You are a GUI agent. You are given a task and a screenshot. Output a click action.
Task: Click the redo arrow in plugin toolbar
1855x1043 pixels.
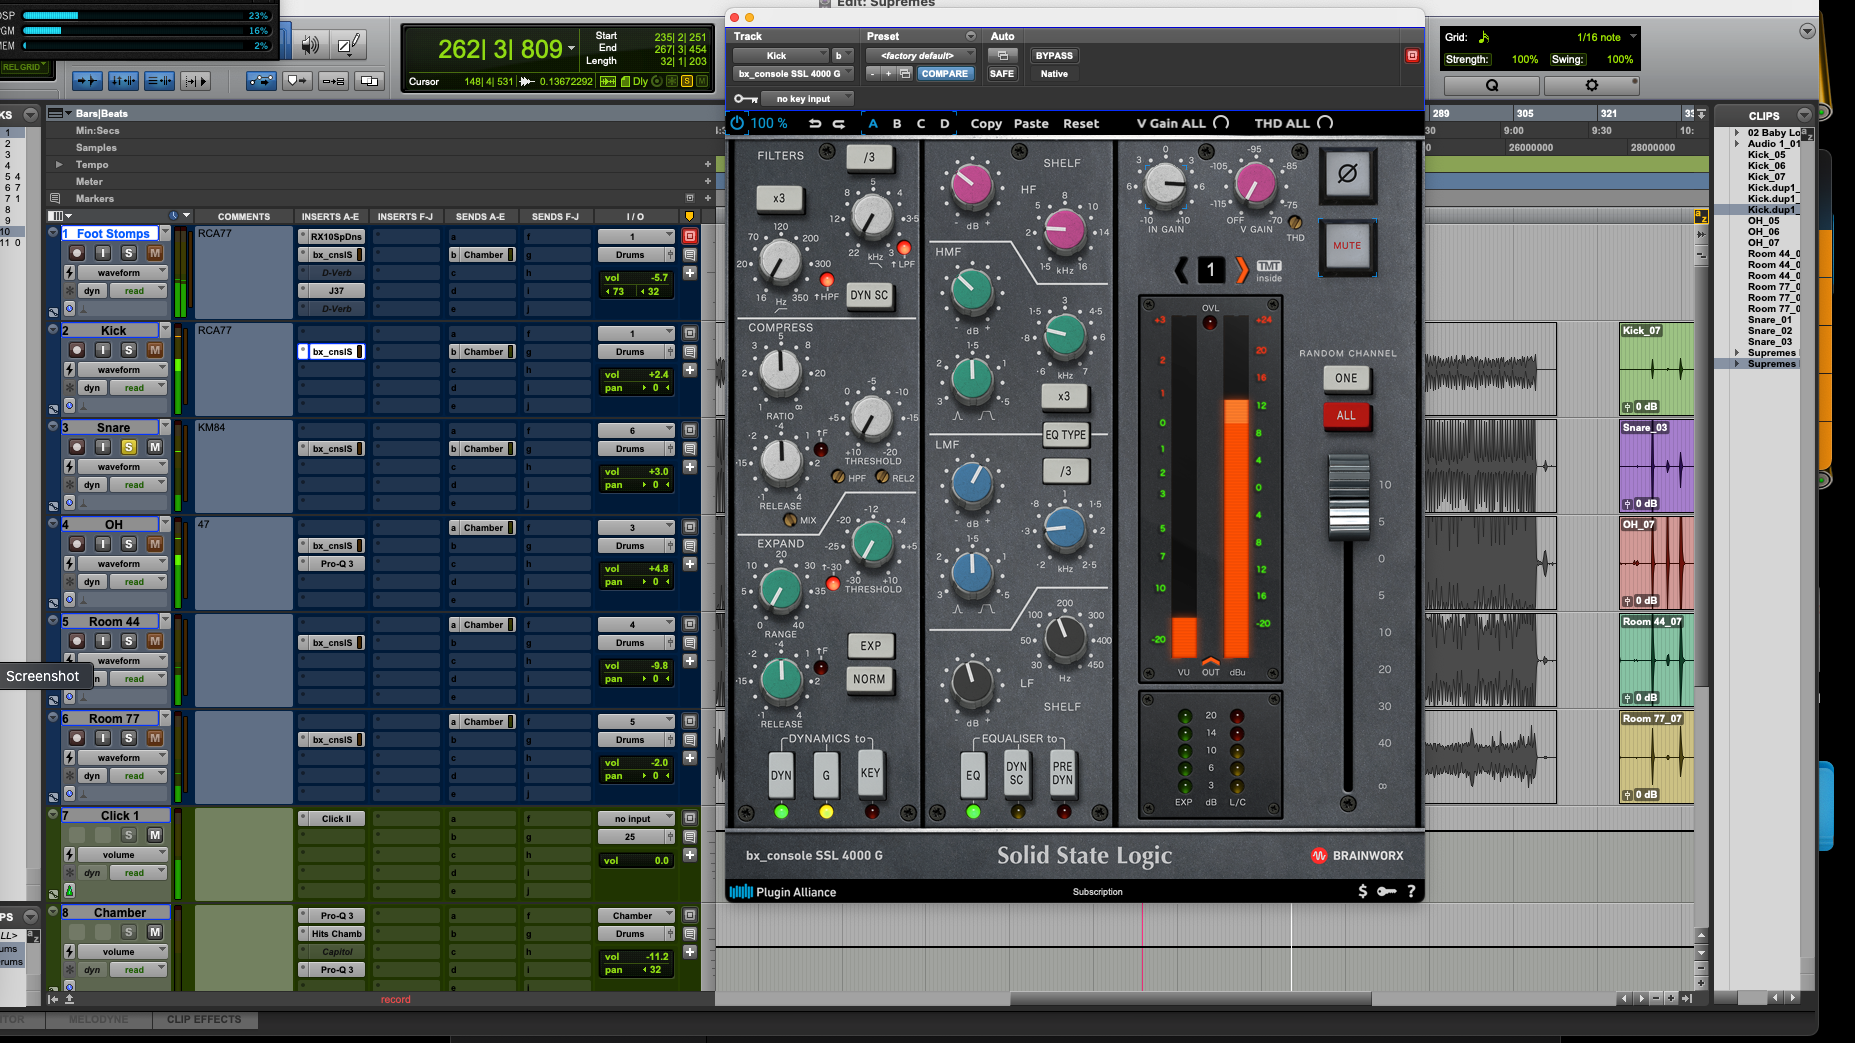(839, 124)
